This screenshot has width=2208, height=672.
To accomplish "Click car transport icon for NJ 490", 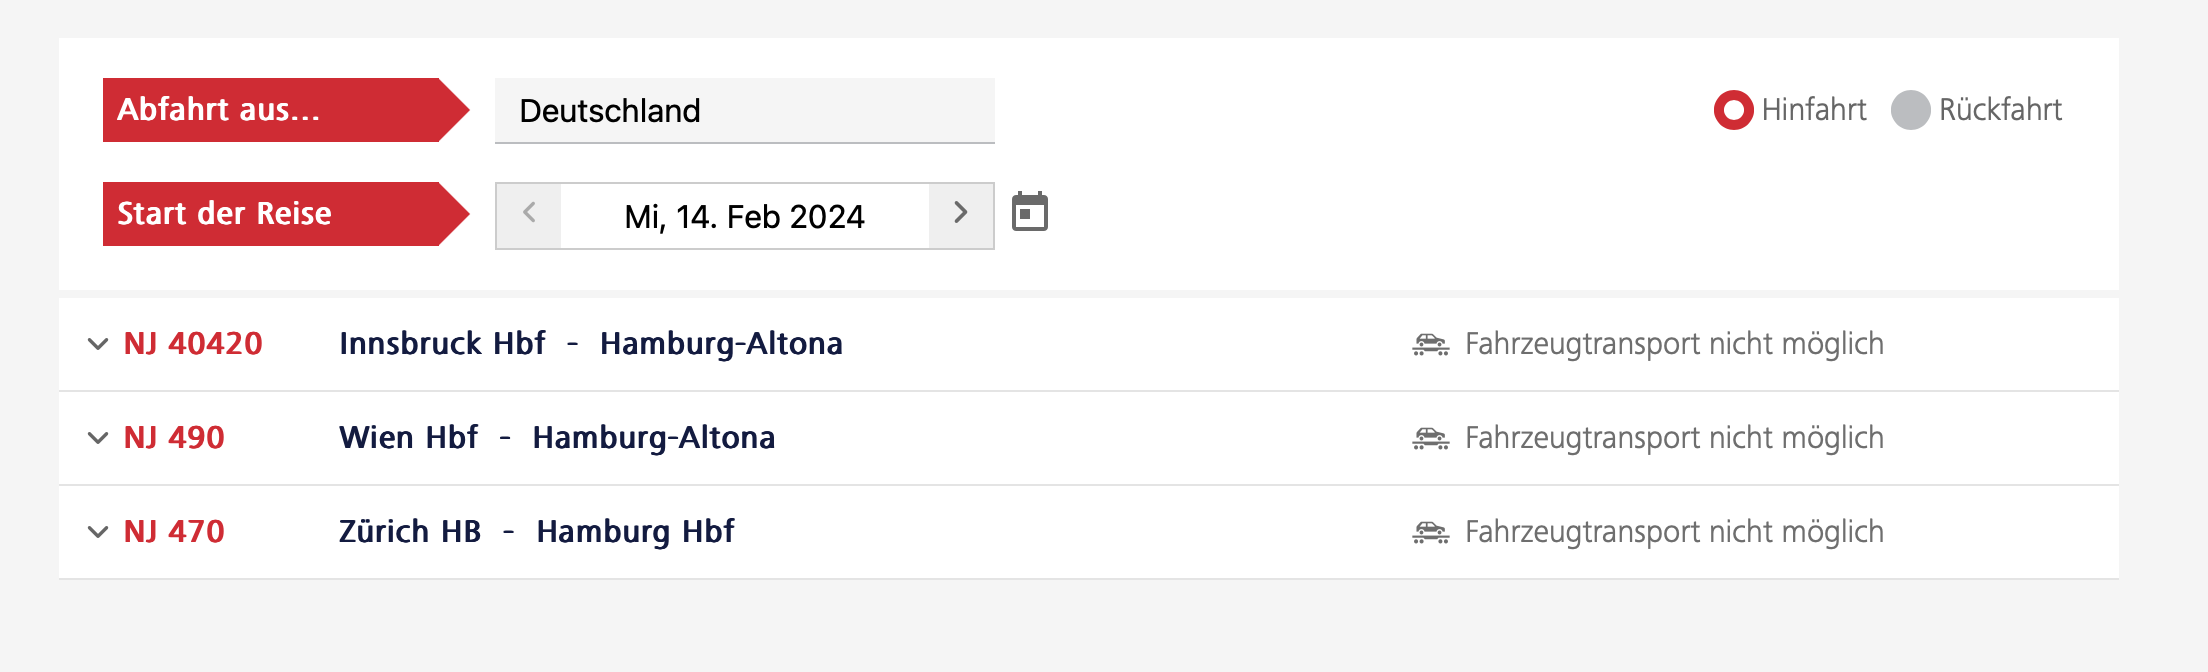I will pyautogui.click(x=1430, y=438).
